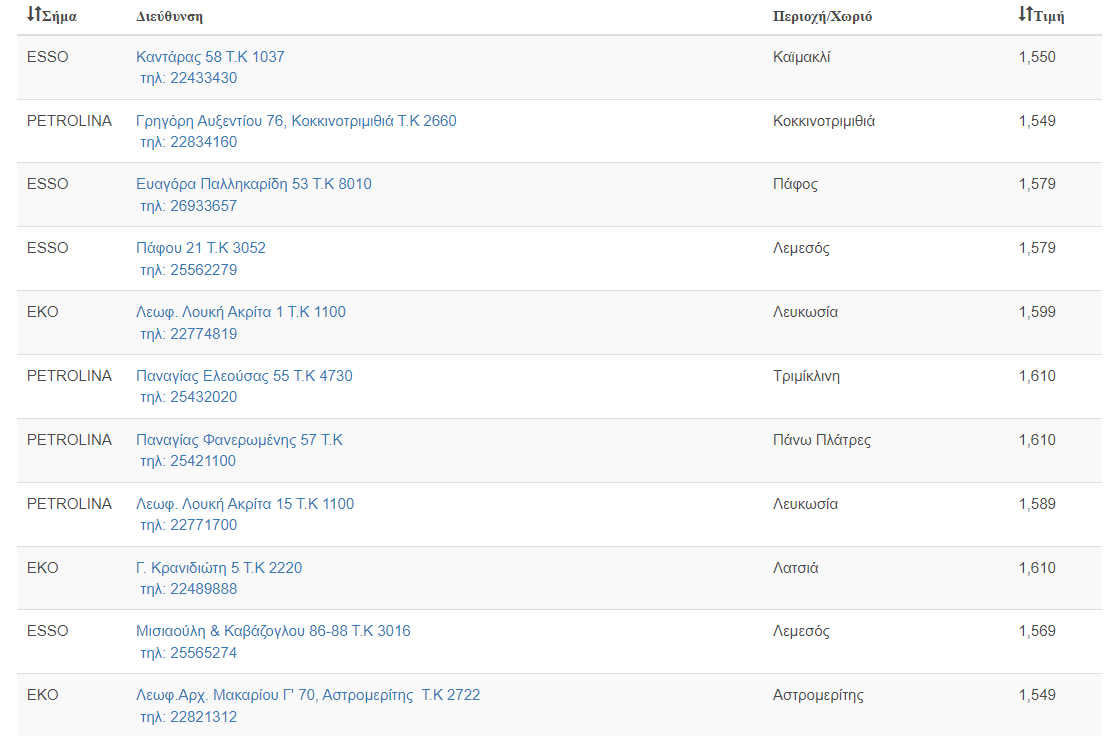Viewport: 1116px width, 736px height.
Task: Click the Τριμίκλινη area cell
Action: [x=806, y=376]
